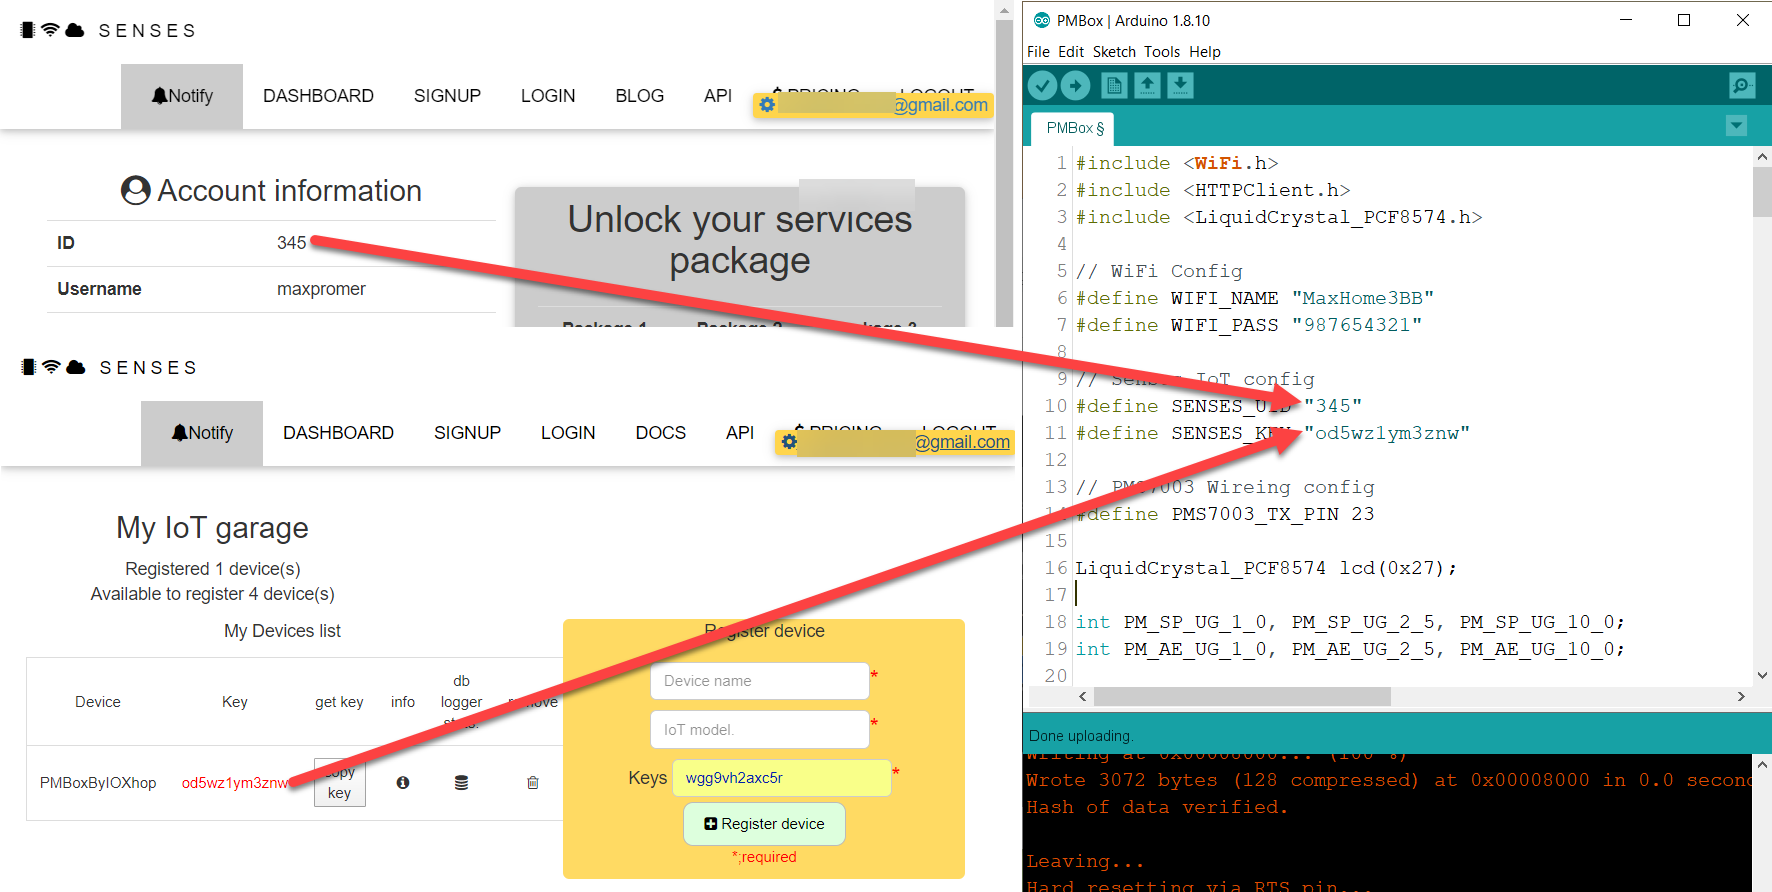Open the Tools menu in Arduino

click(x=1162, y=52)
